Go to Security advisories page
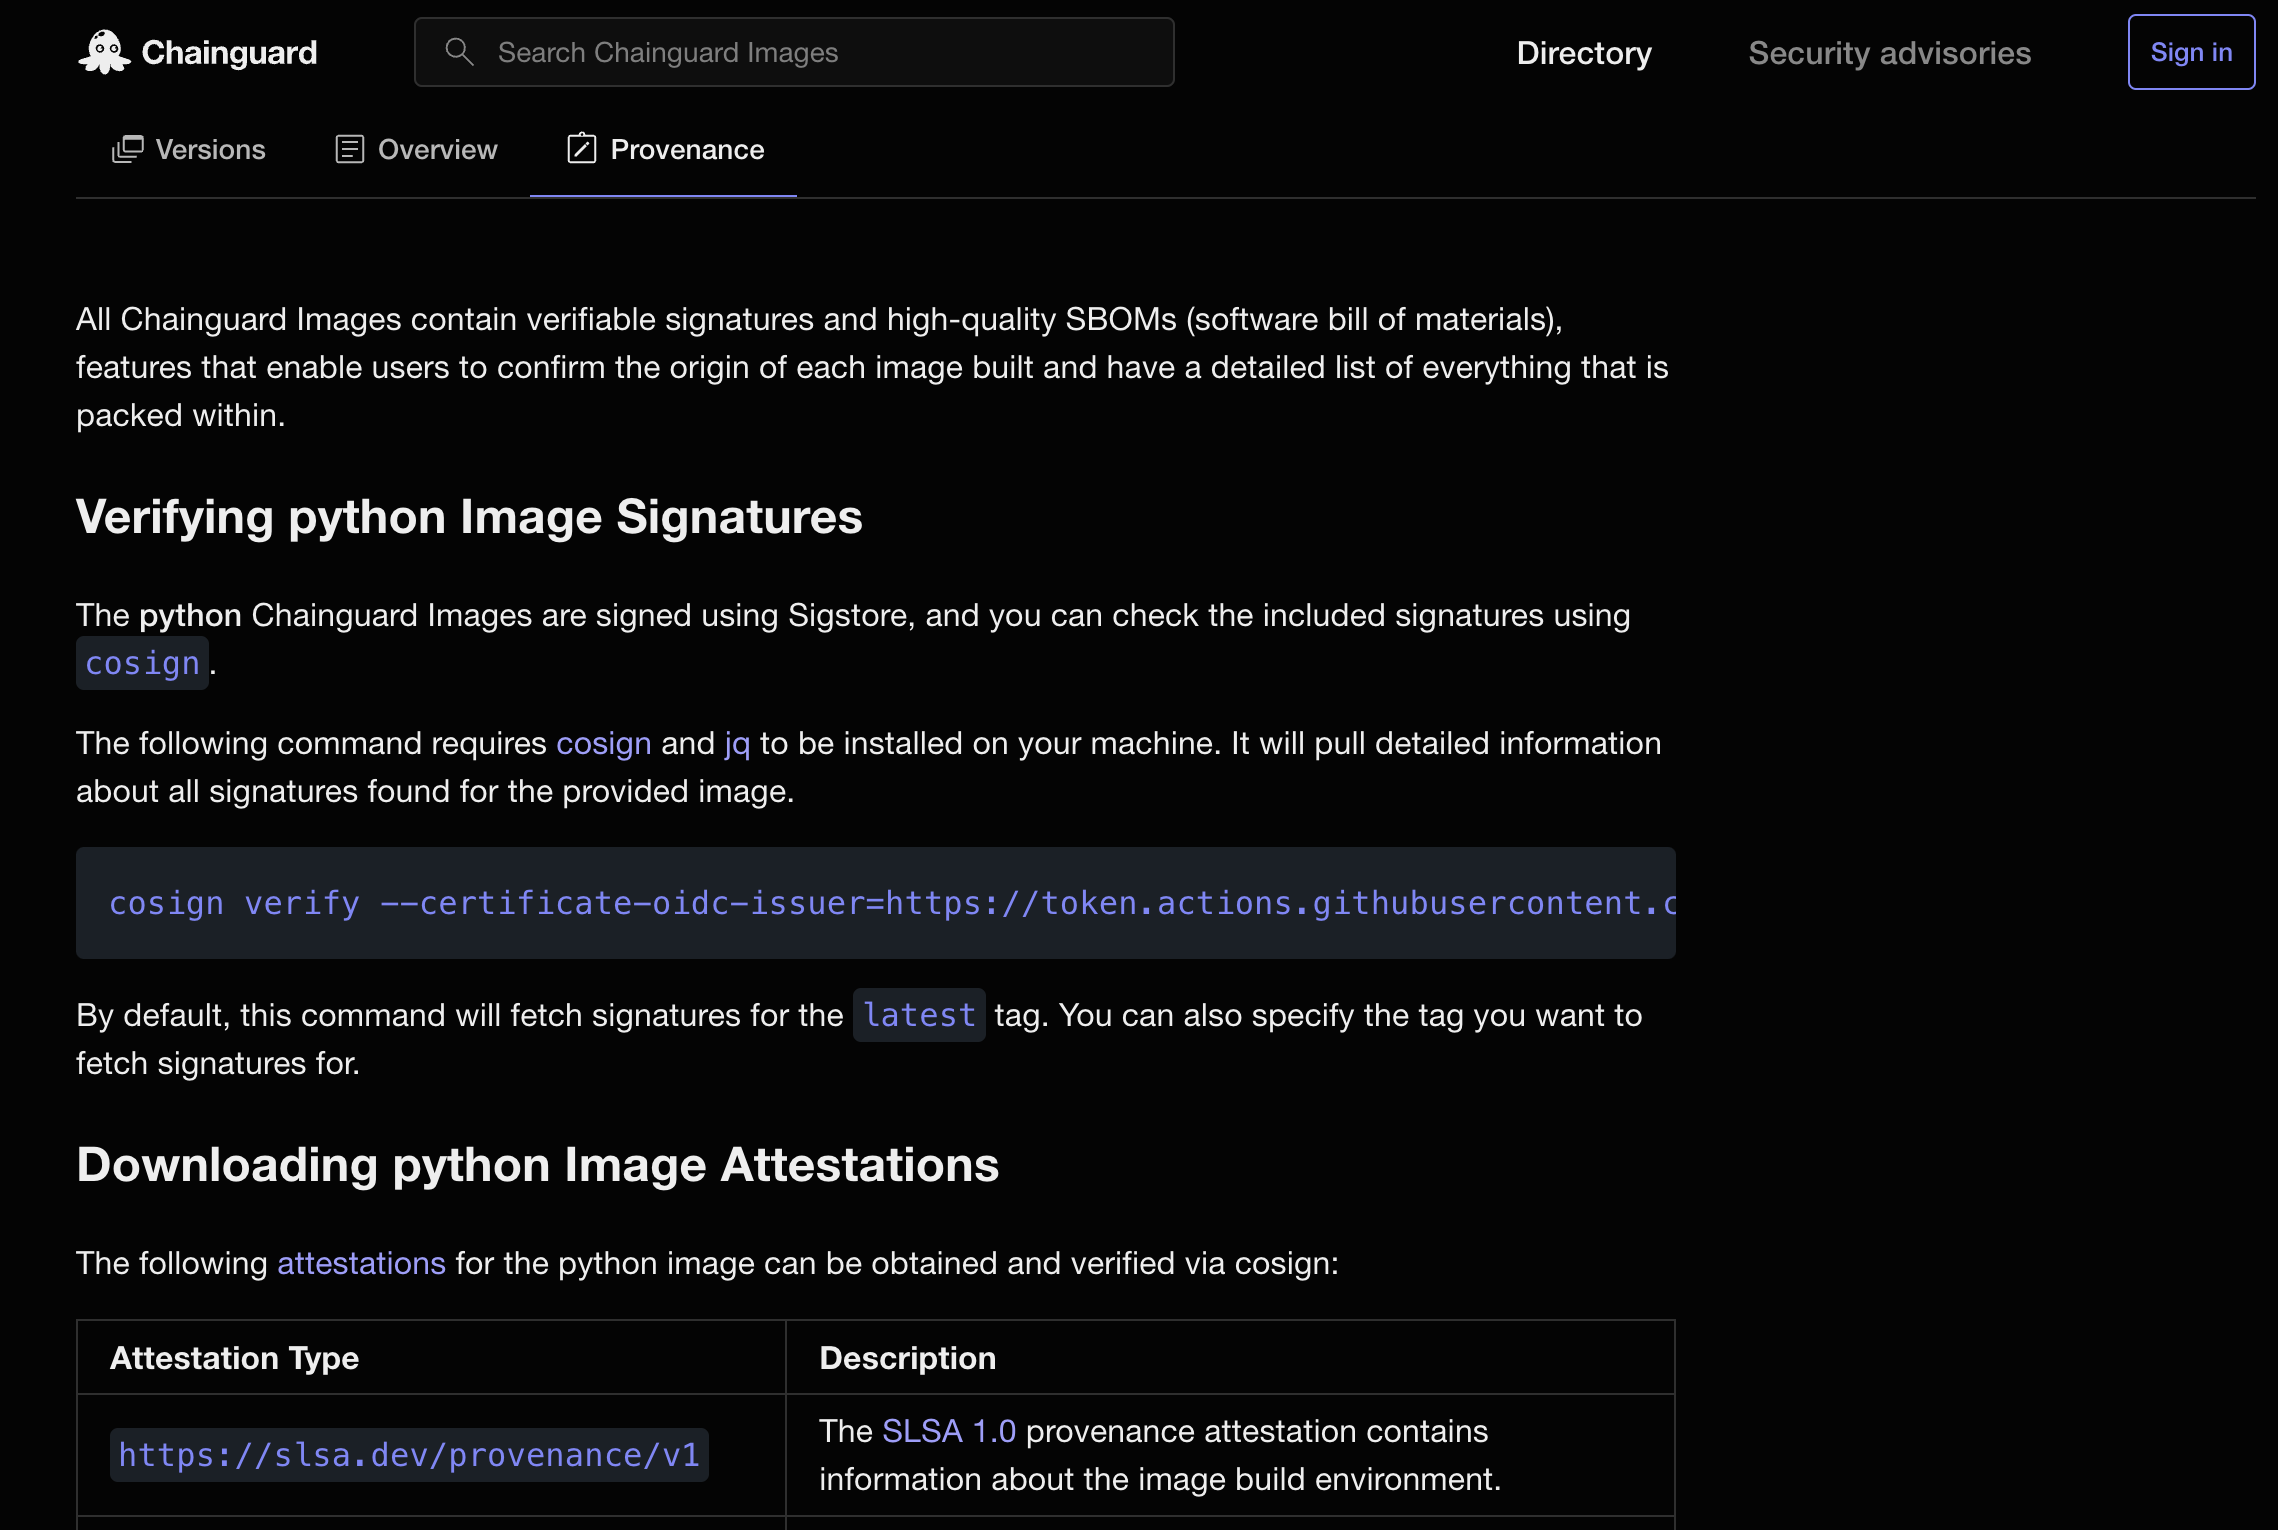The height and width of the screenshot is (1530, 2278). click(1889, 53)
